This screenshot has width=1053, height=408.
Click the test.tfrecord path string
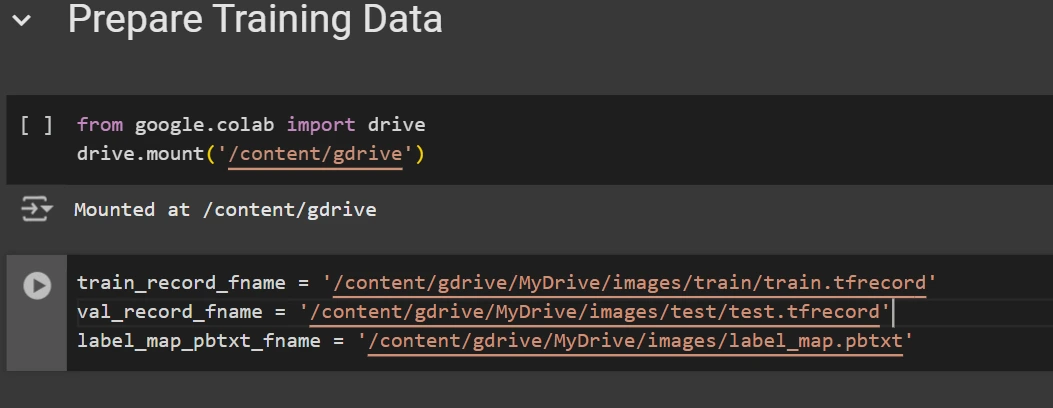click(x=595, y=312)
